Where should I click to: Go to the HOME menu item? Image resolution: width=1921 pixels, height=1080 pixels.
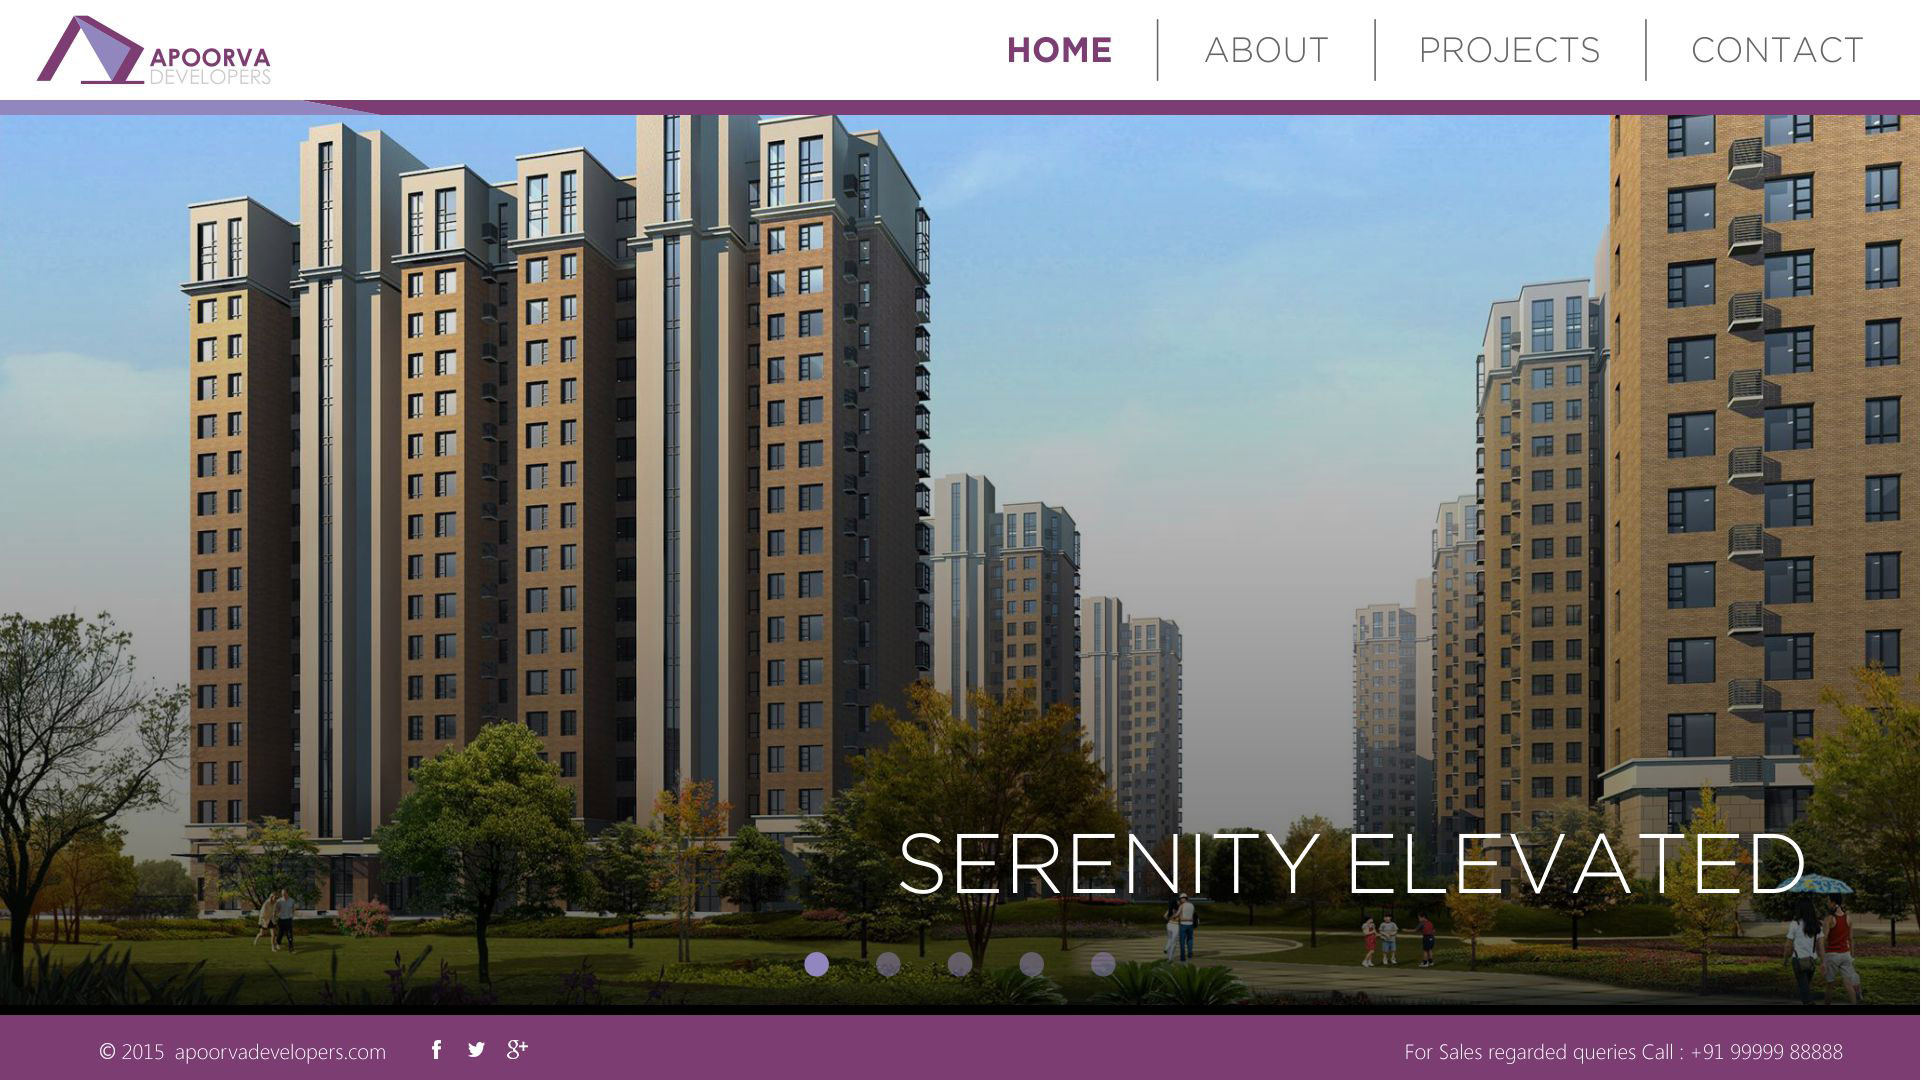(1059, 50)
